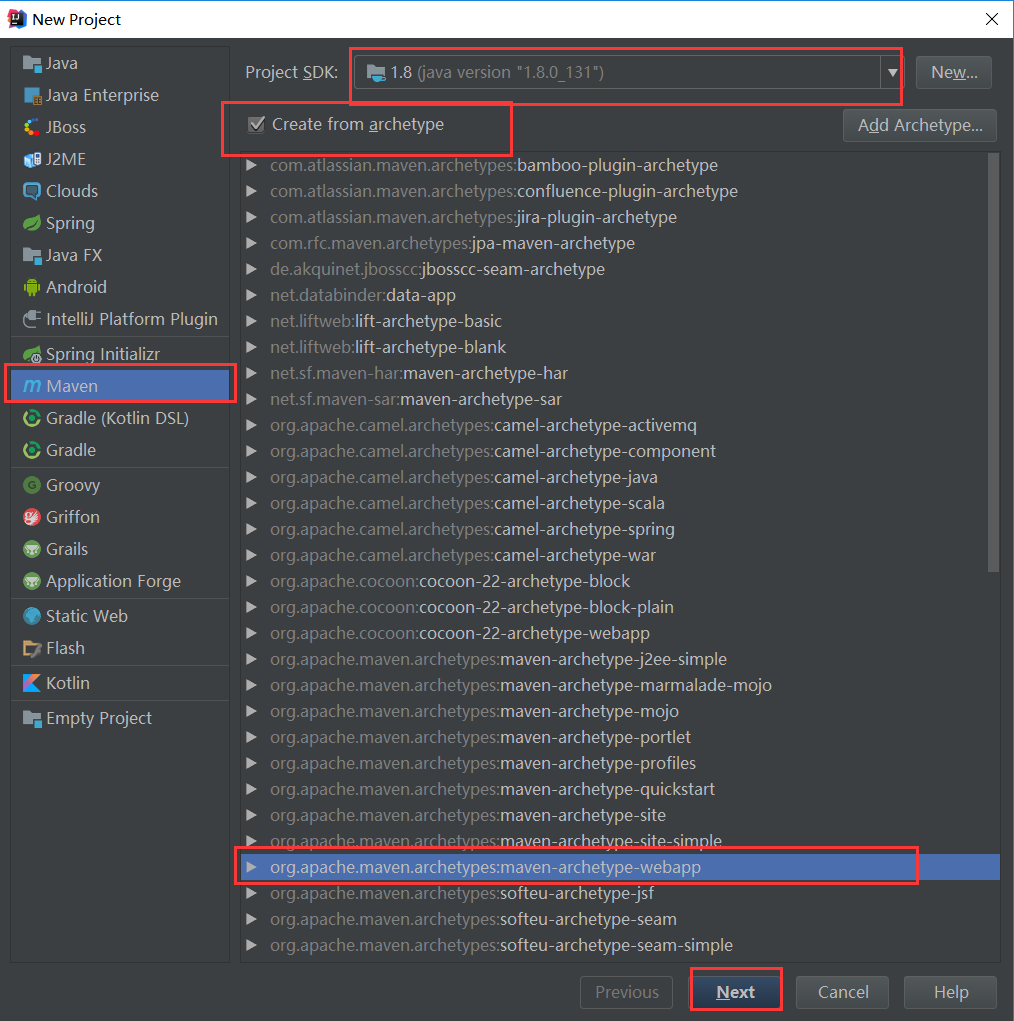
Task: Expand softeu-archetype-jsf node
Action: tap(251, 893)
